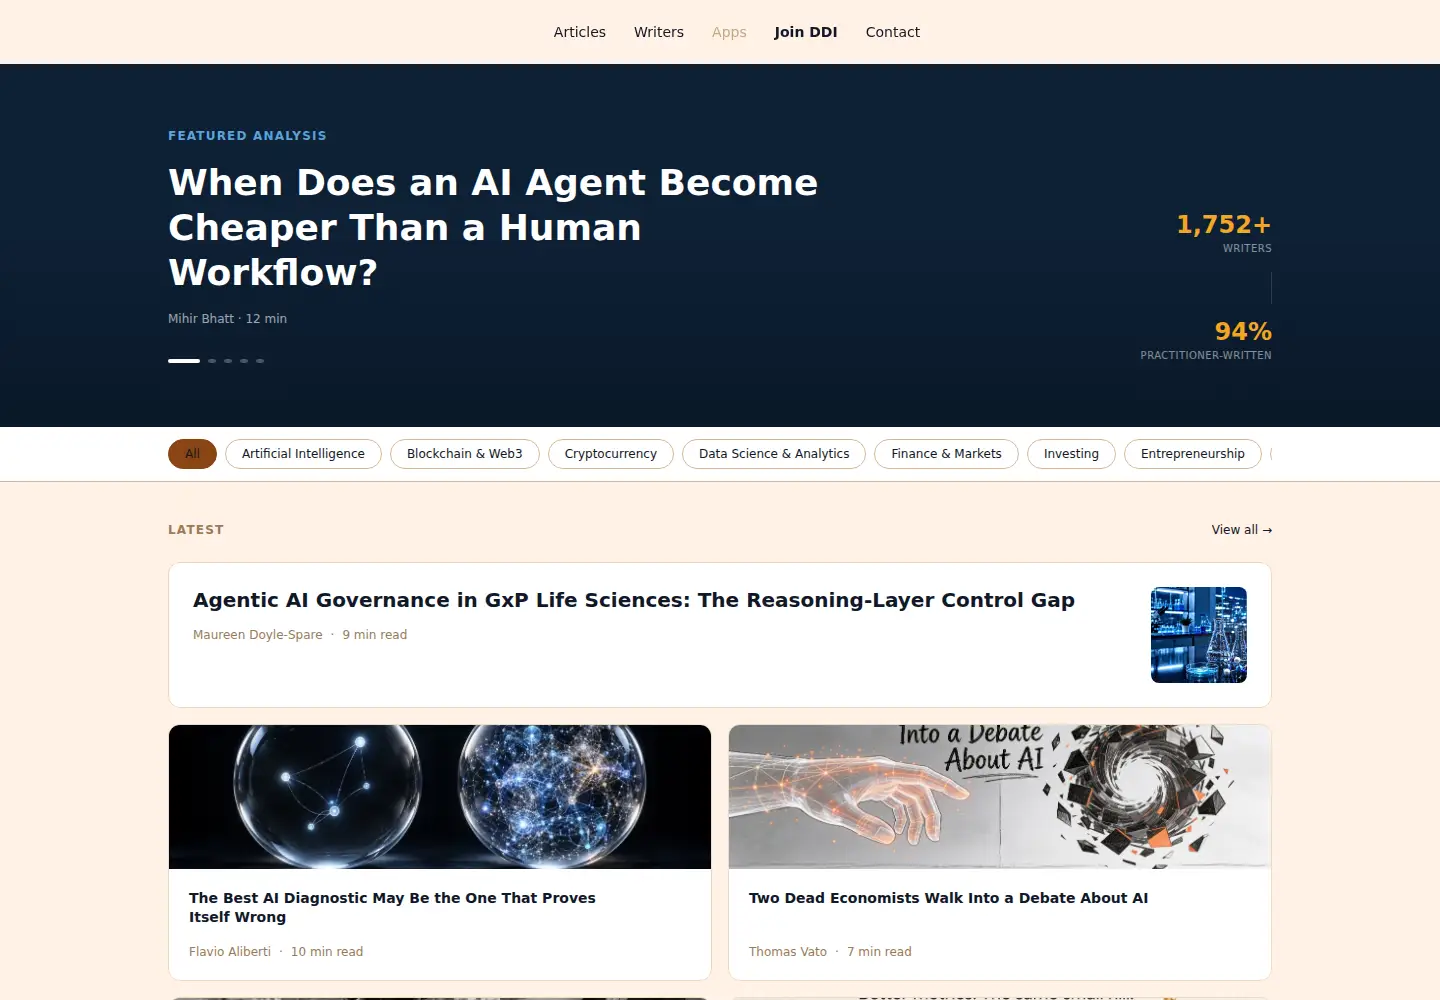Filter by Finance & Markets category
This screenshot has width=1440, height=1000.
click(x=946, y=454)
